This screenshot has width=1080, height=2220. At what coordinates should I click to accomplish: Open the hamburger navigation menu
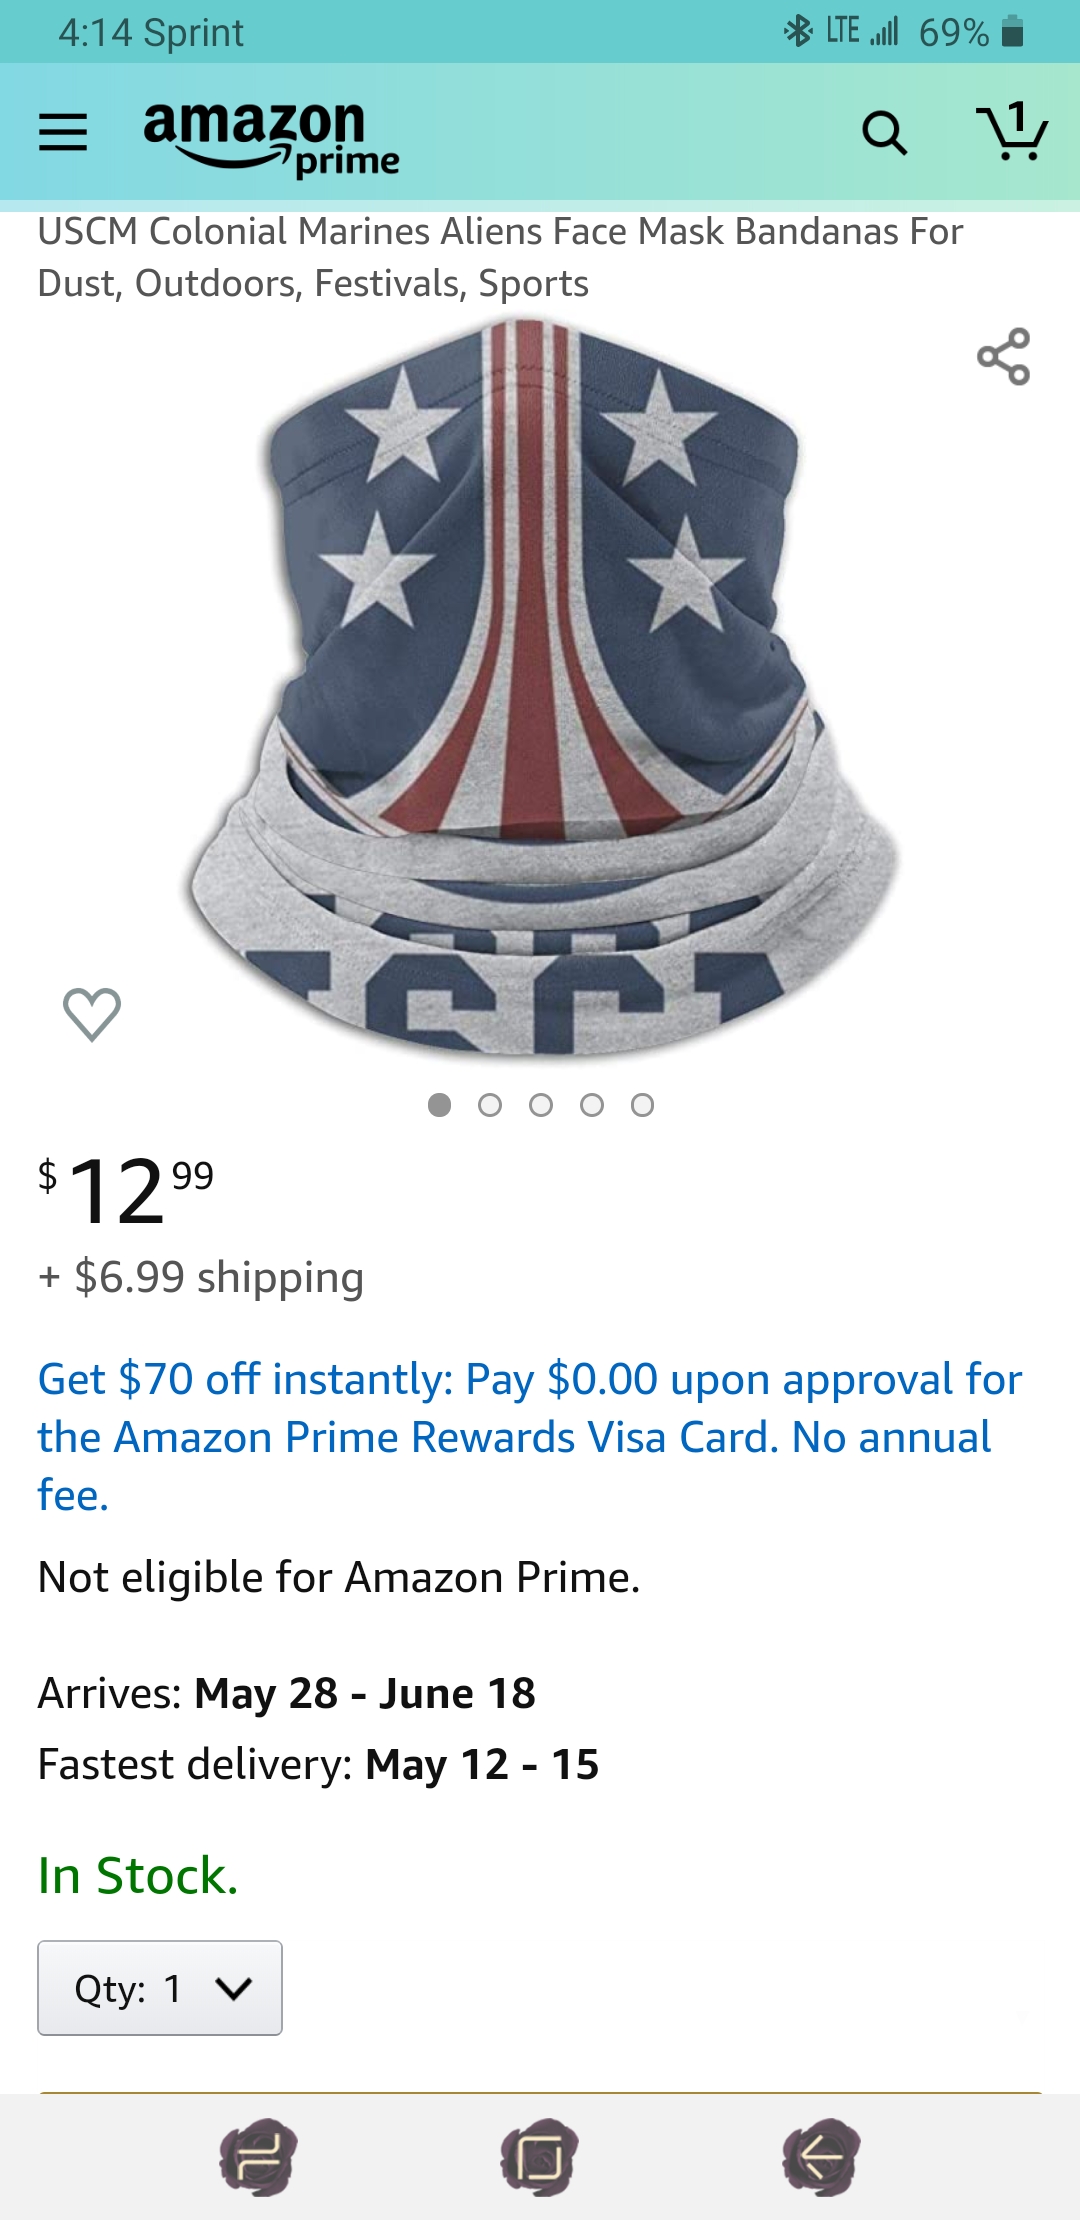(63, 132)
